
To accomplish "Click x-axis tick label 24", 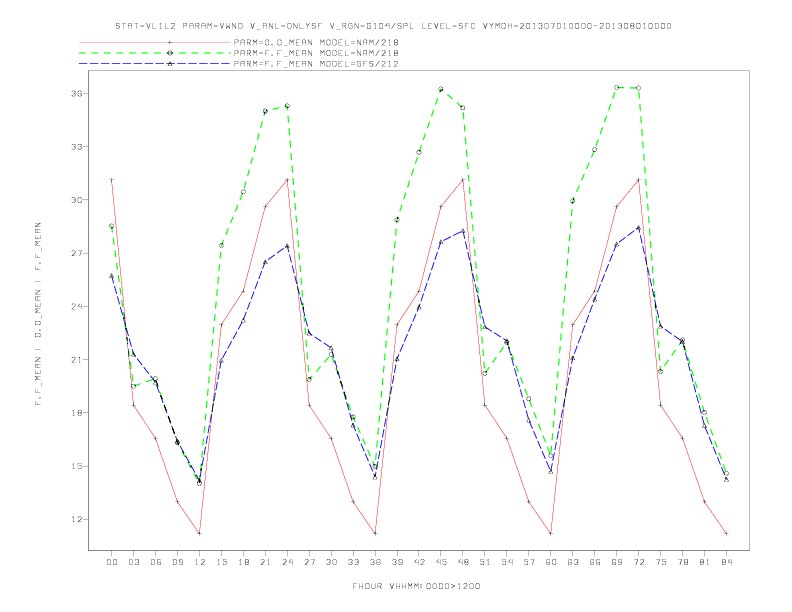I will [287, 562].
